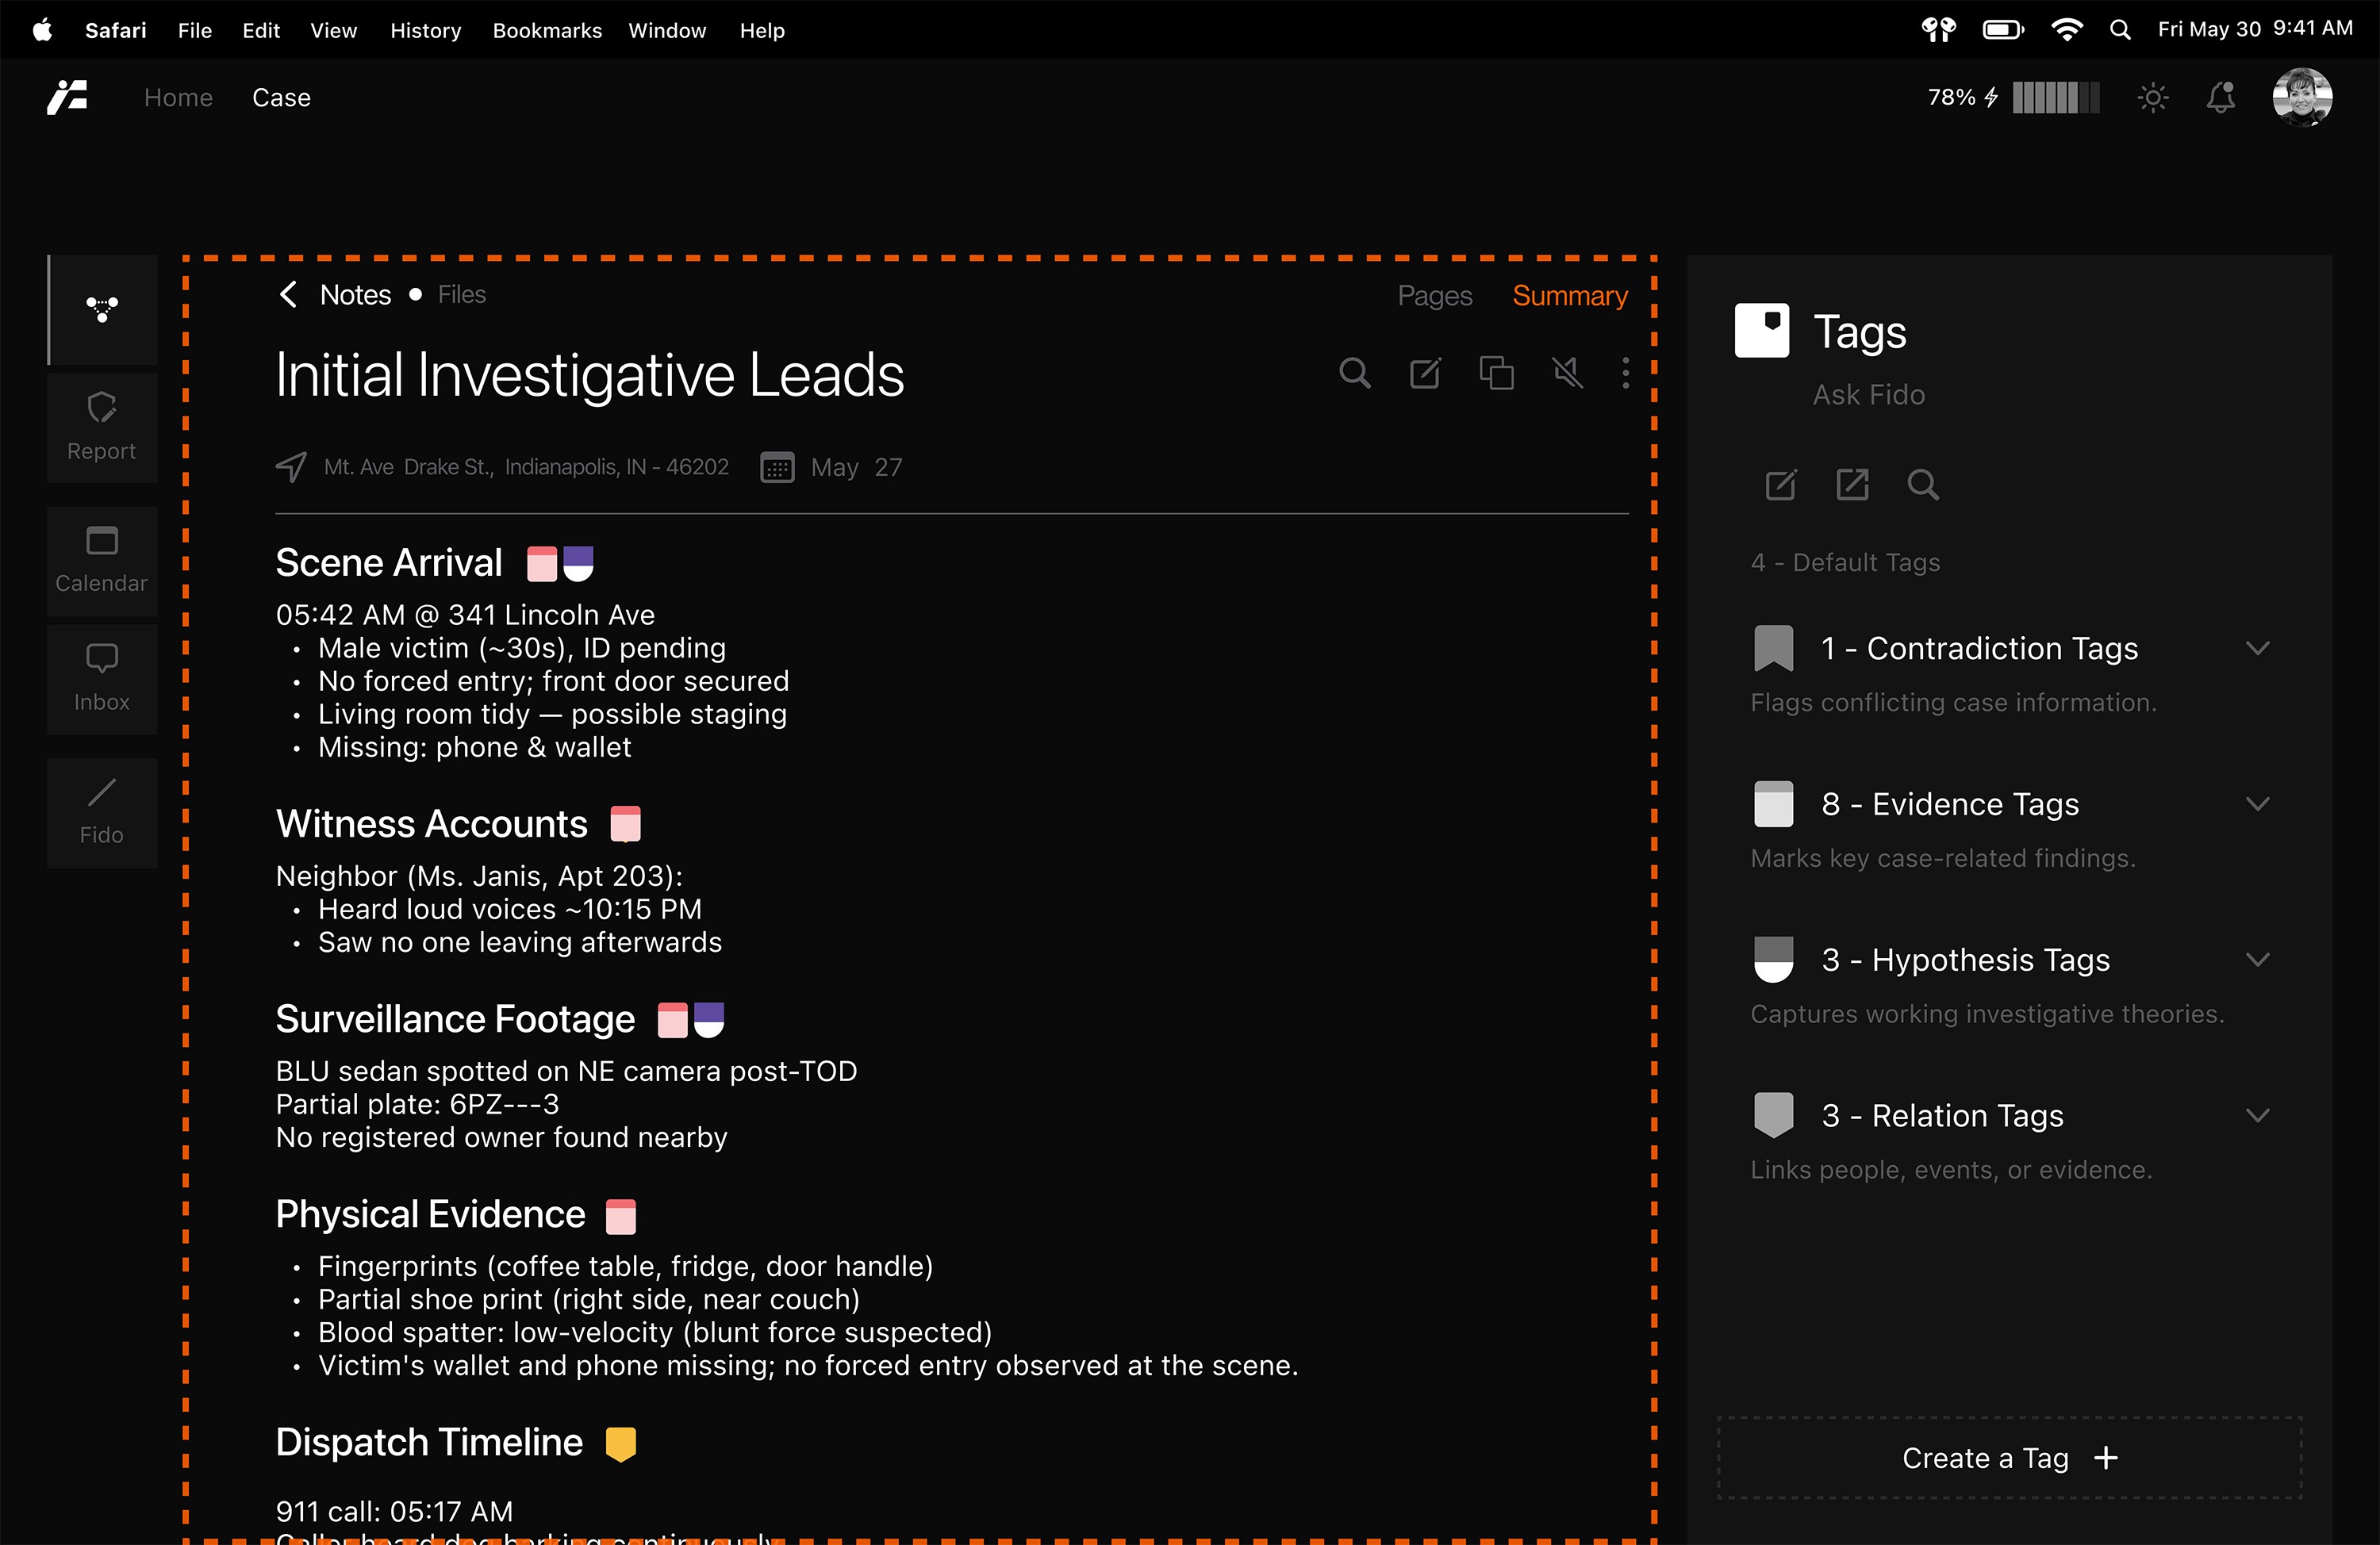
Task: Expand the Hypothesis Tags chevron
Action: (2257, 960)
